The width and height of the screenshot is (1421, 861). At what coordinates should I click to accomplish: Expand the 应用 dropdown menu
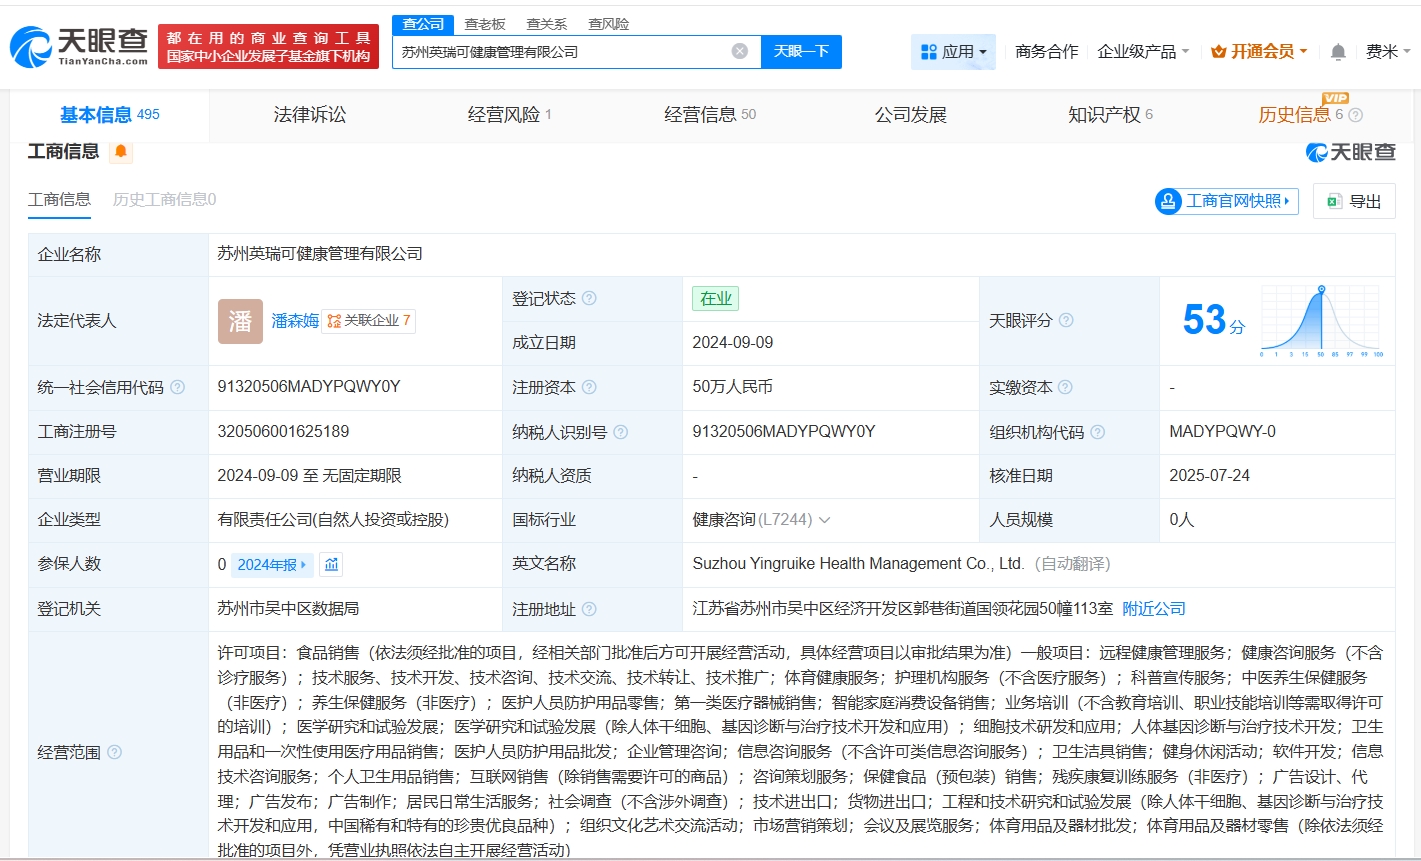(953, 52)
